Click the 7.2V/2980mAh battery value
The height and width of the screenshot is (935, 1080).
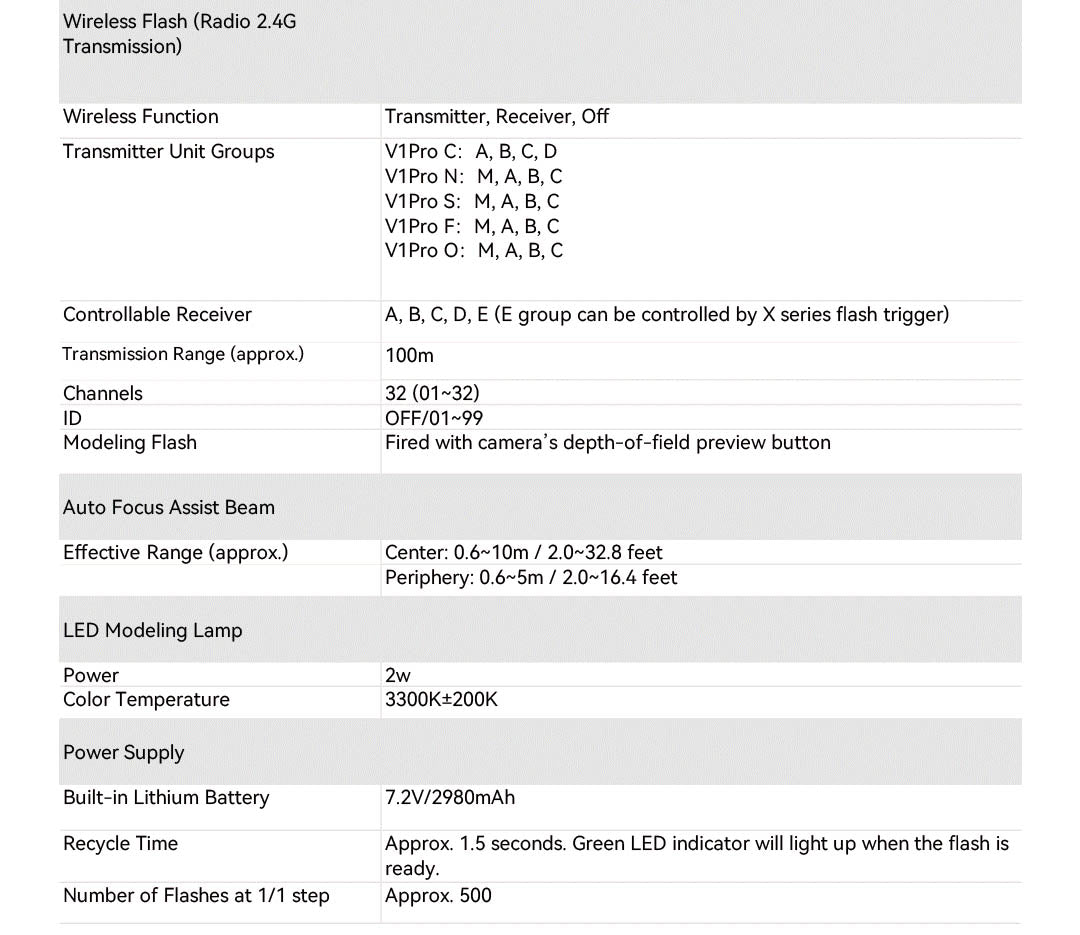pos(450,798)
